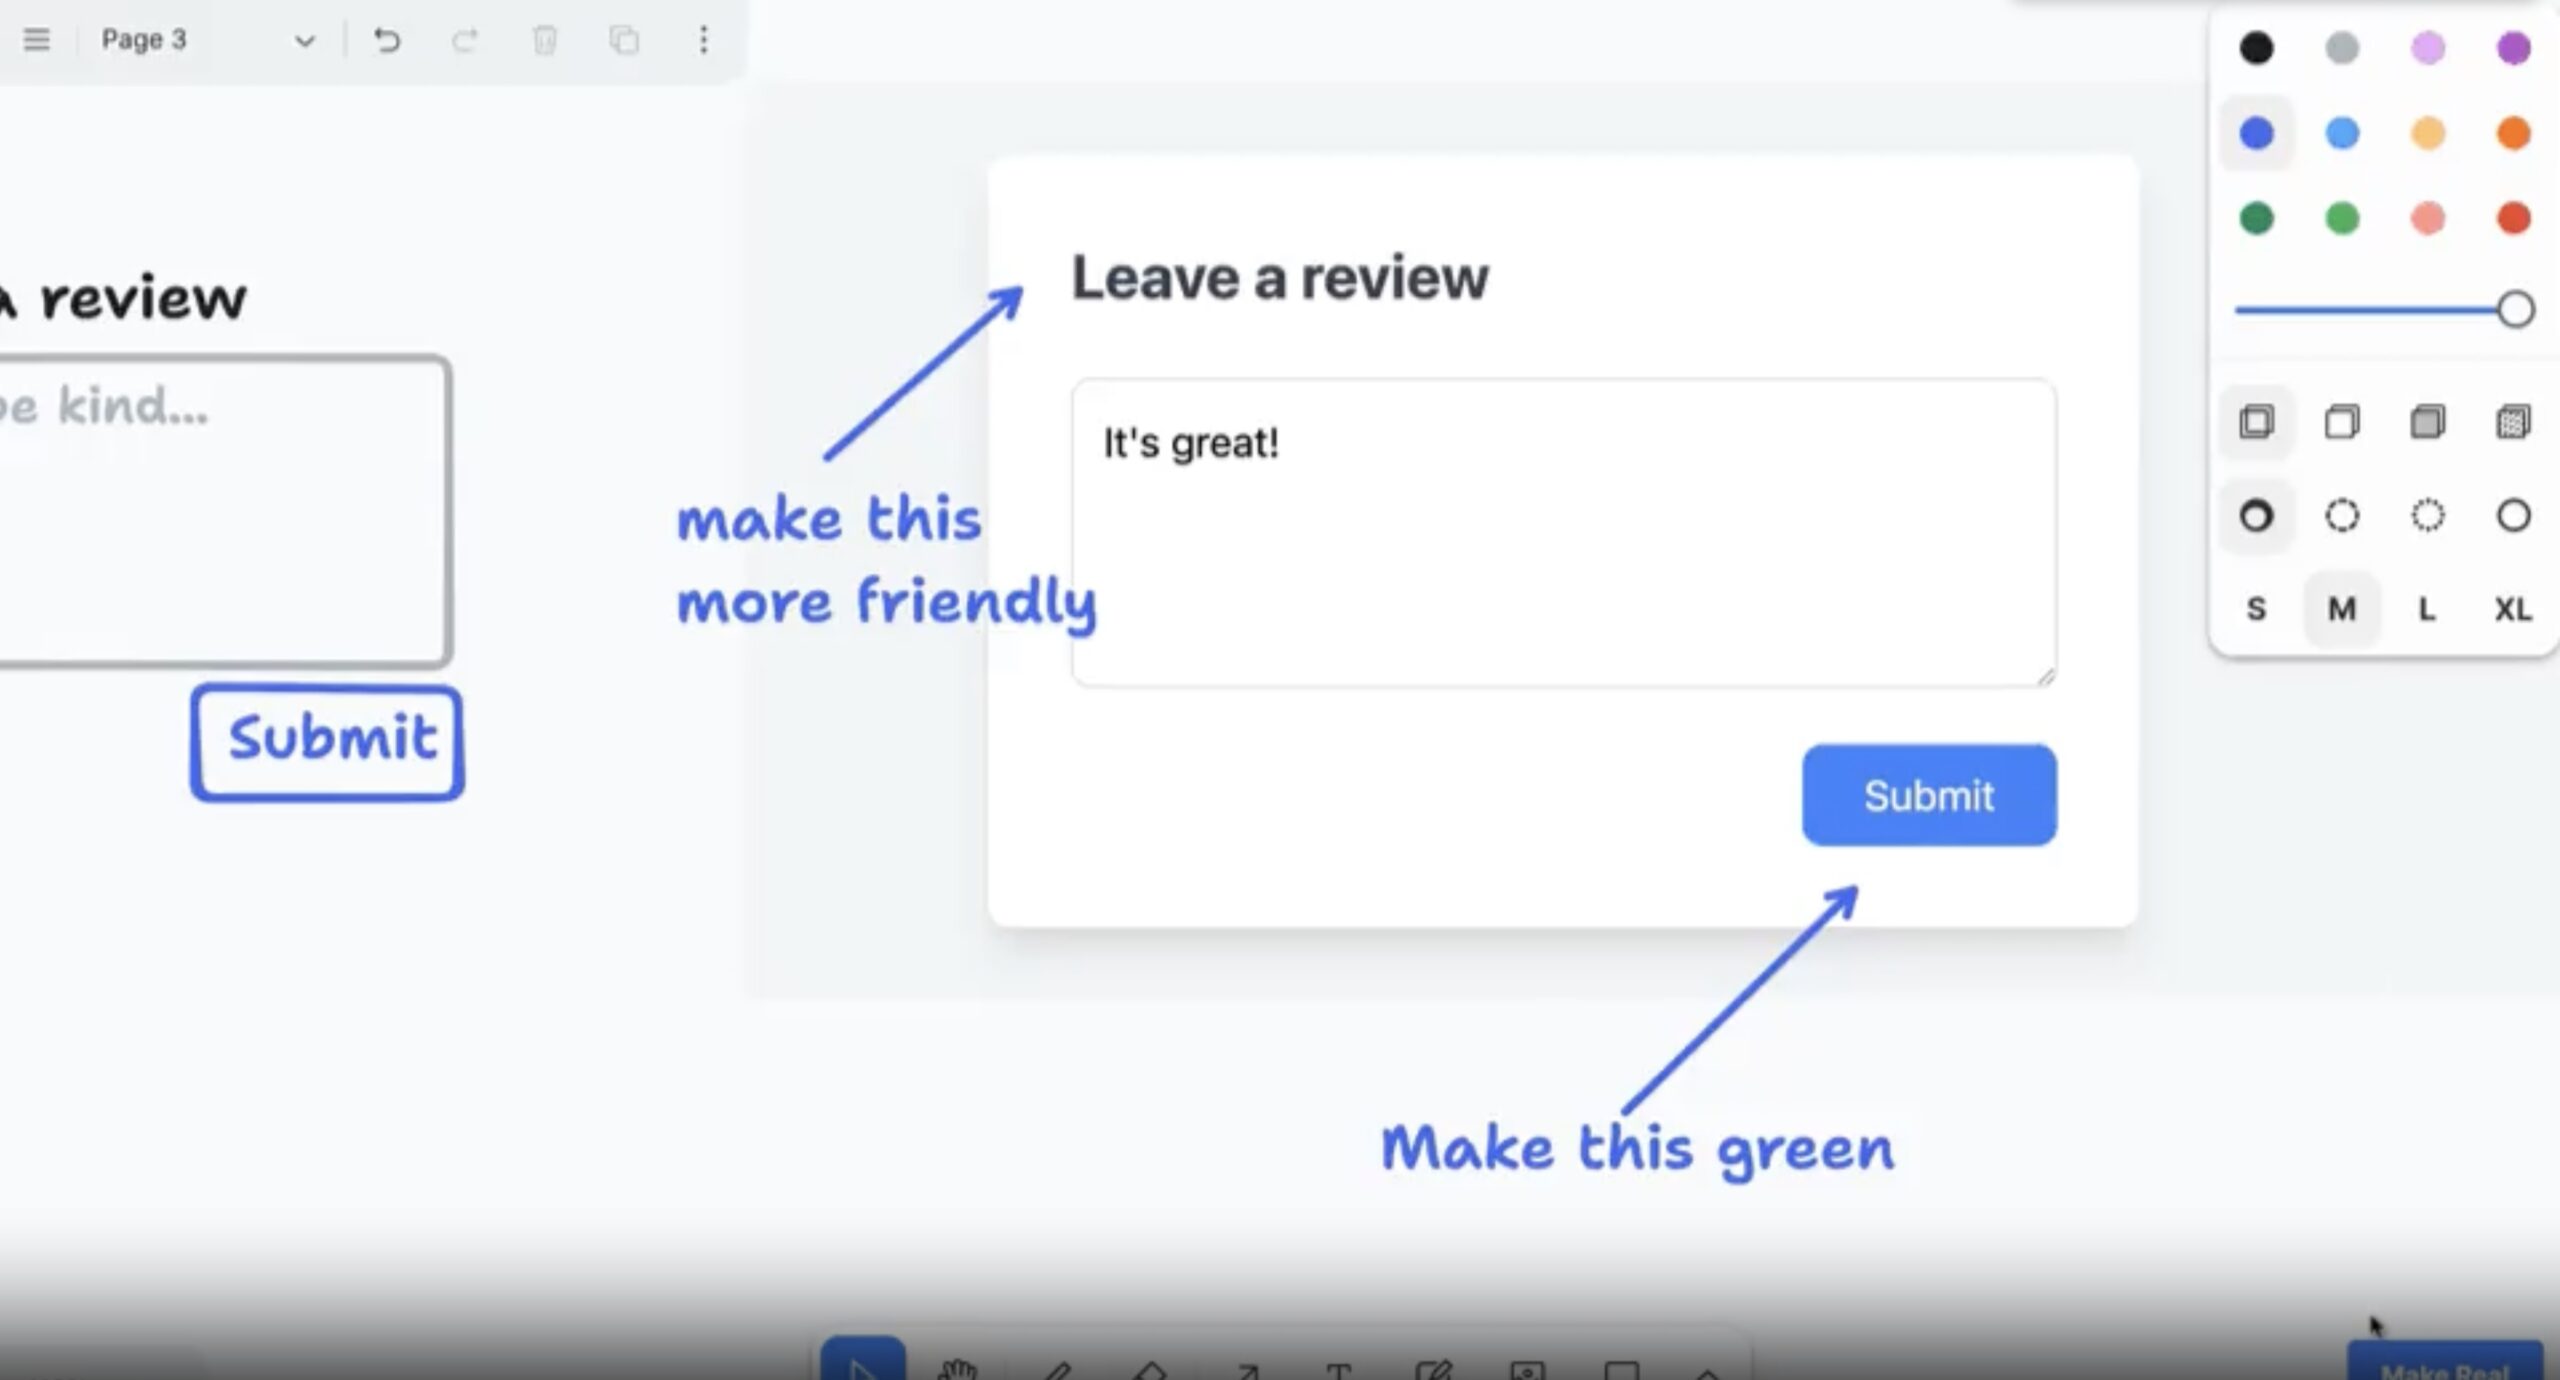Select the hand pan tool
Screen dimensions: 2560x1380
[958, 1368]
